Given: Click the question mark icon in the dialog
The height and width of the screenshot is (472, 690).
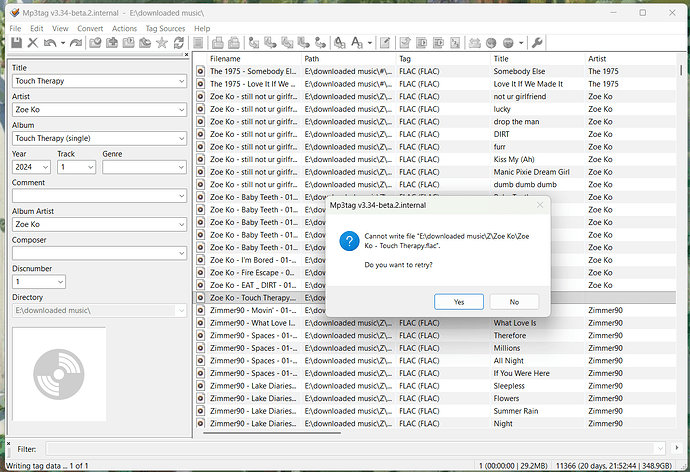Looking at the screenshot, I should (349, 241).
